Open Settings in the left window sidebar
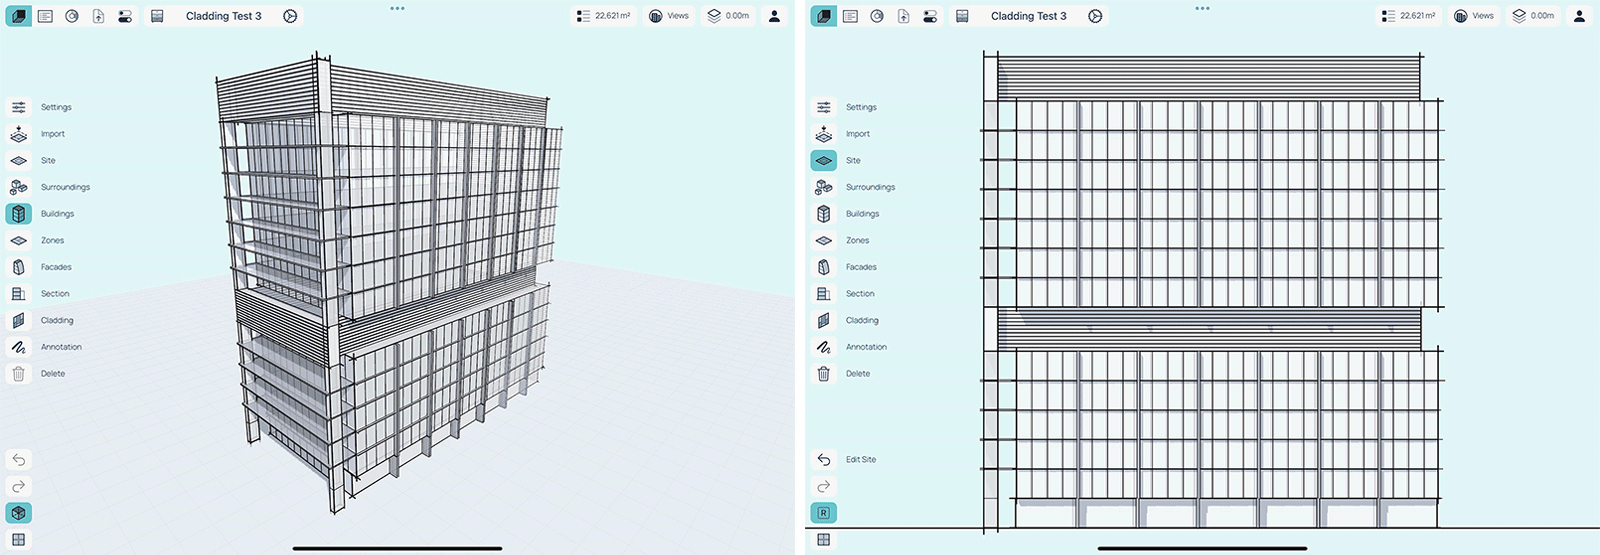 (x=19, y=107)
